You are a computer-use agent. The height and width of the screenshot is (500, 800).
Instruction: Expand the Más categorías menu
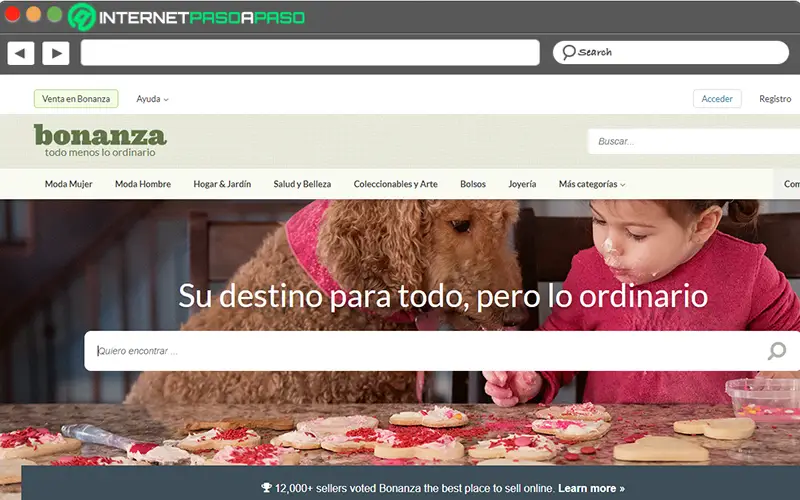(x=592, y=184)
